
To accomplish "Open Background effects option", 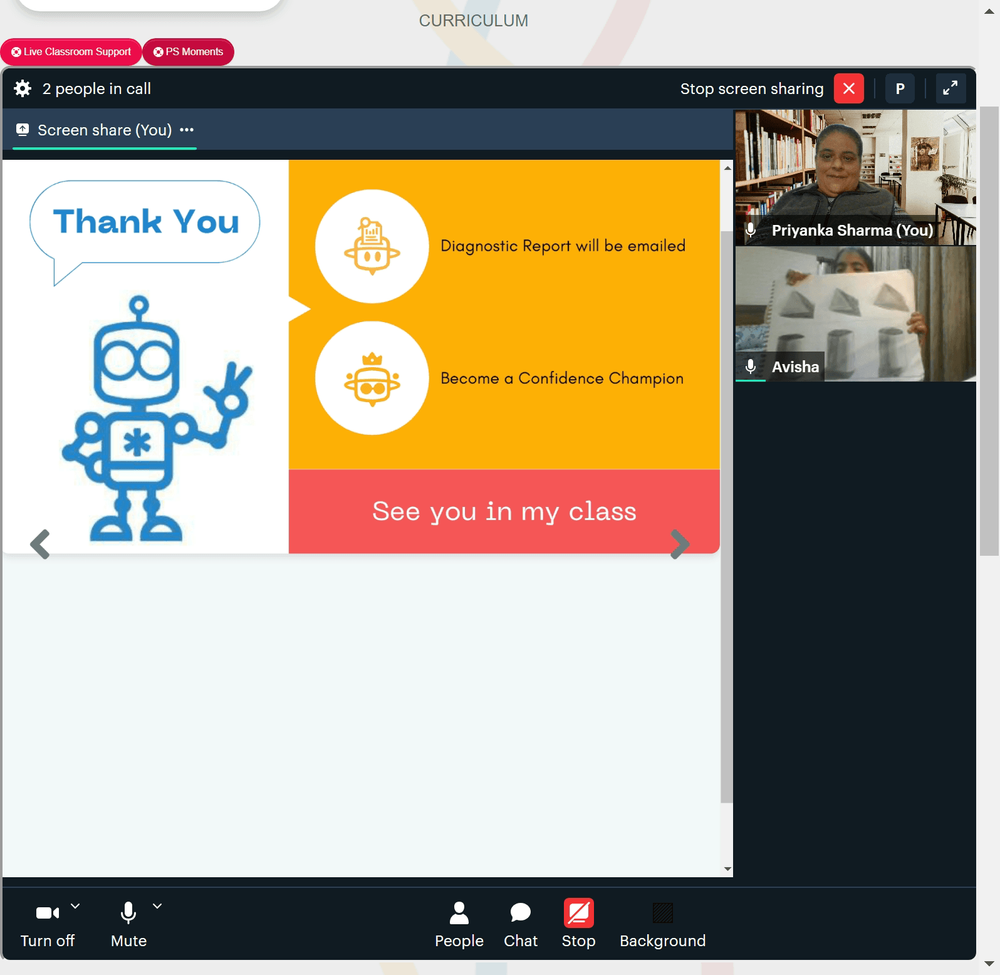I will 663,925.
